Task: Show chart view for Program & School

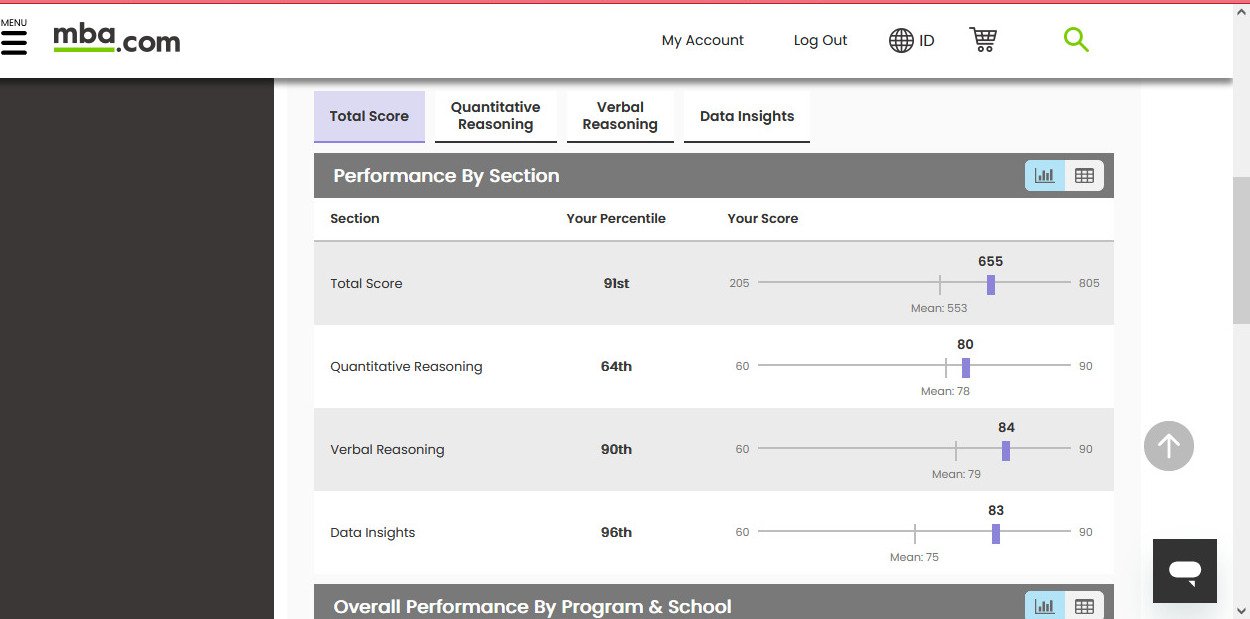Action: tap(1044, 606)
